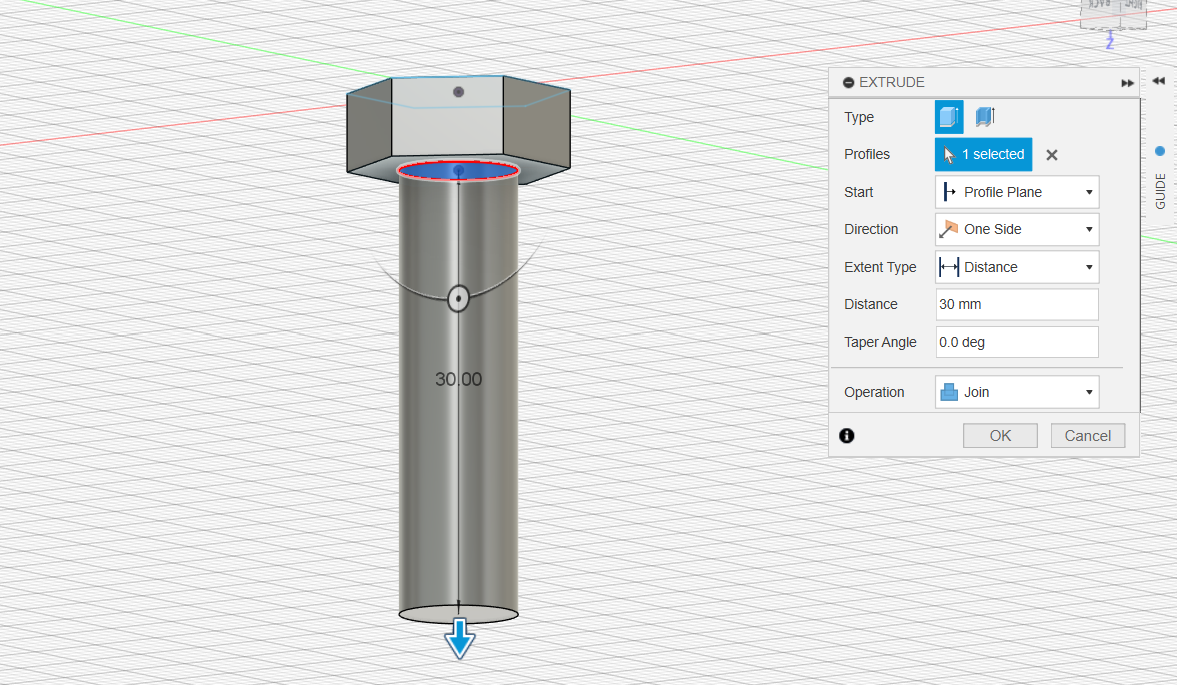The image size is (1177, 685).
Task: Select the Thin Extrude type icon
Action: click(x=985, y=117)
